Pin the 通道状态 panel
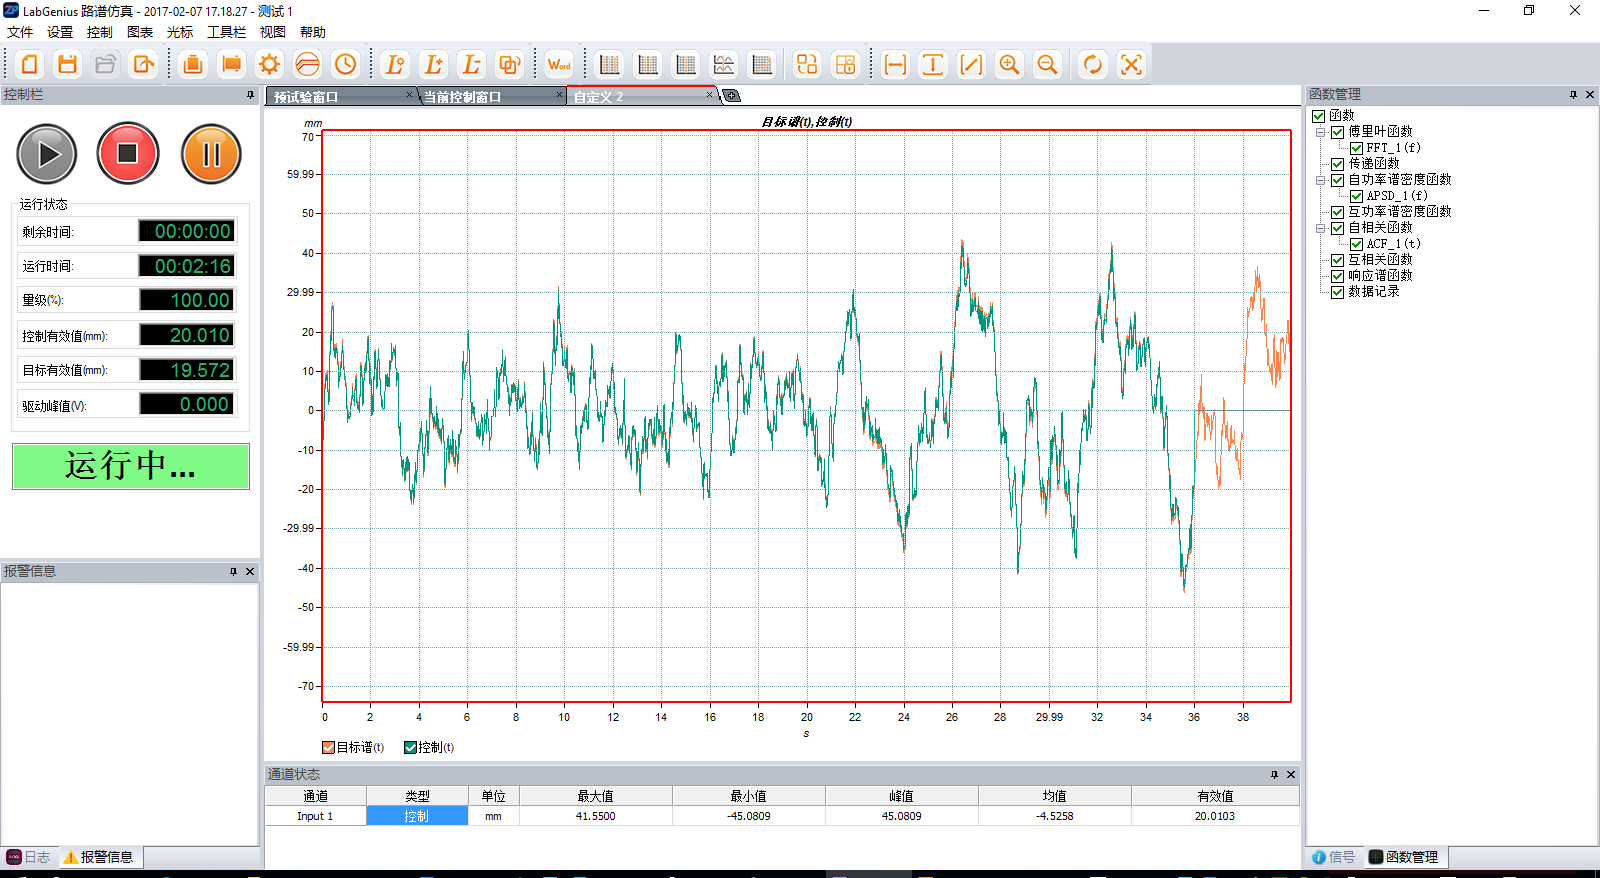This screenshot has width=1600, height=878. 1274,774
